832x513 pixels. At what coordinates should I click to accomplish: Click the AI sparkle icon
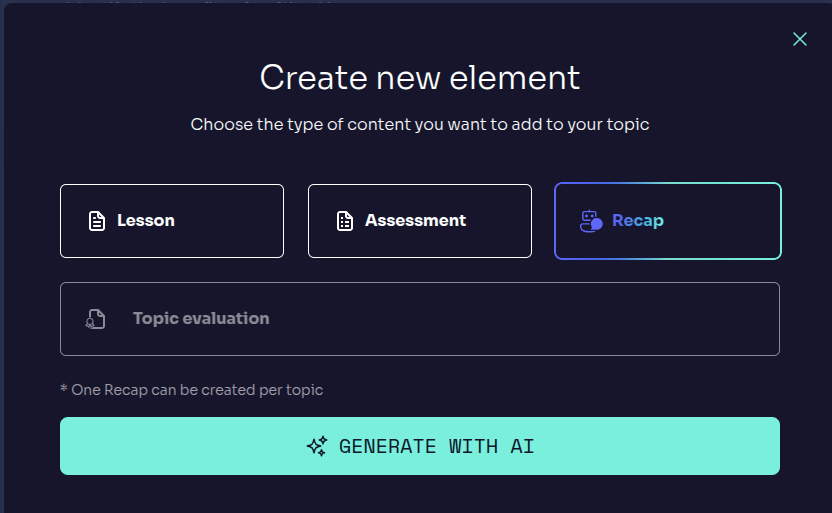(x=317, y=446)
